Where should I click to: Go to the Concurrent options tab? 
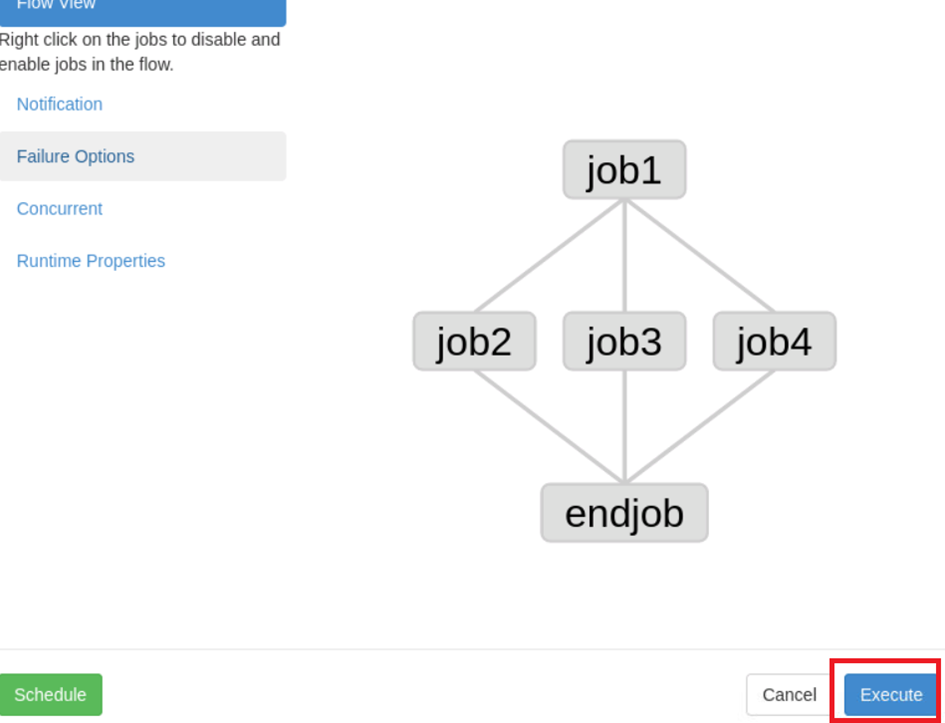59,208
